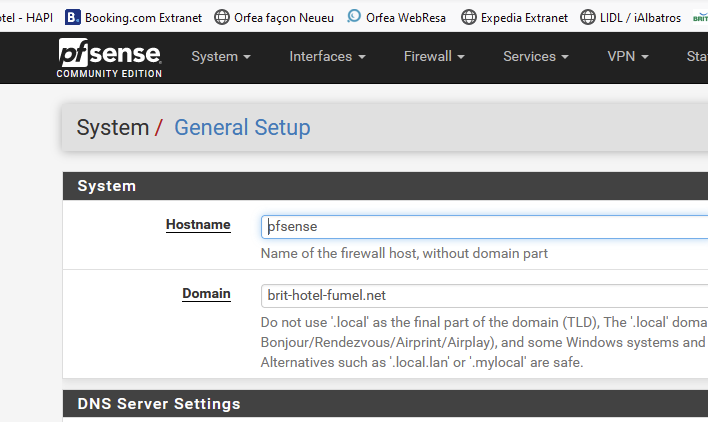Click the pfSense Community Edition logo
Image resolution: width=708 pixels, height=422 pixels.
109,58
